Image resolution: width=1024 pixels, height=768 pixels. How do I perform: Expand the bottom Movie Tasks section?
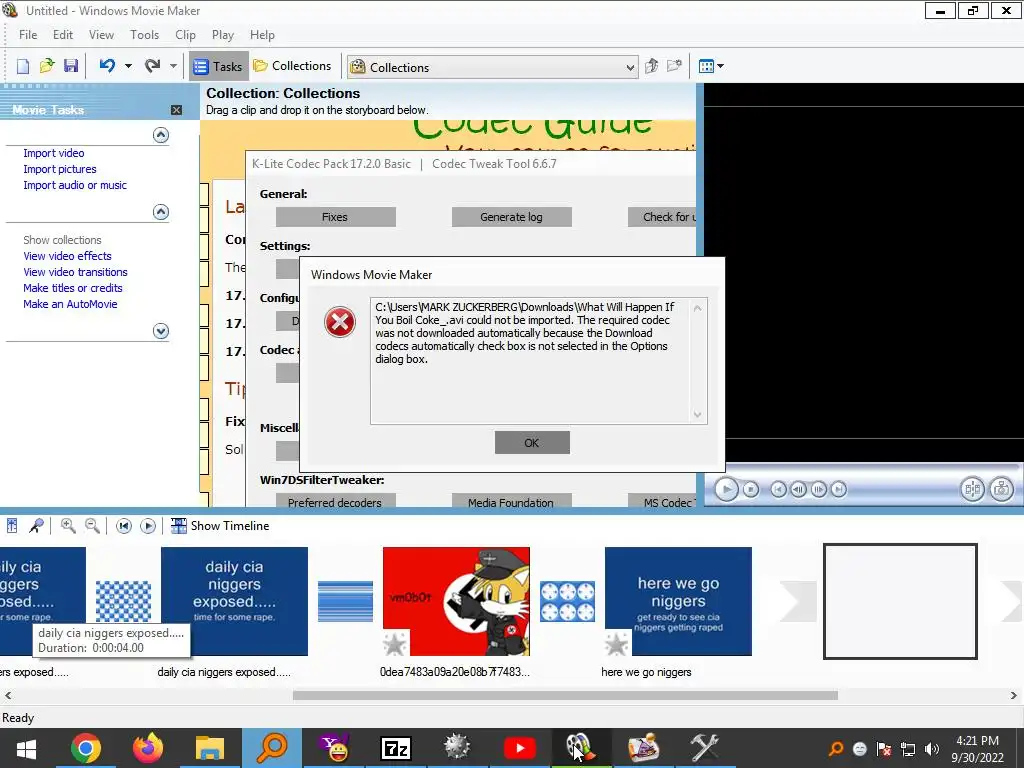[161, 331]
